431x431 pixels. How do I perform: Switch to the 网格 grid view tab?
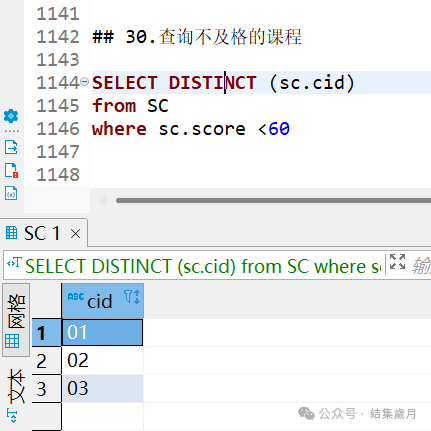(16, 320)
